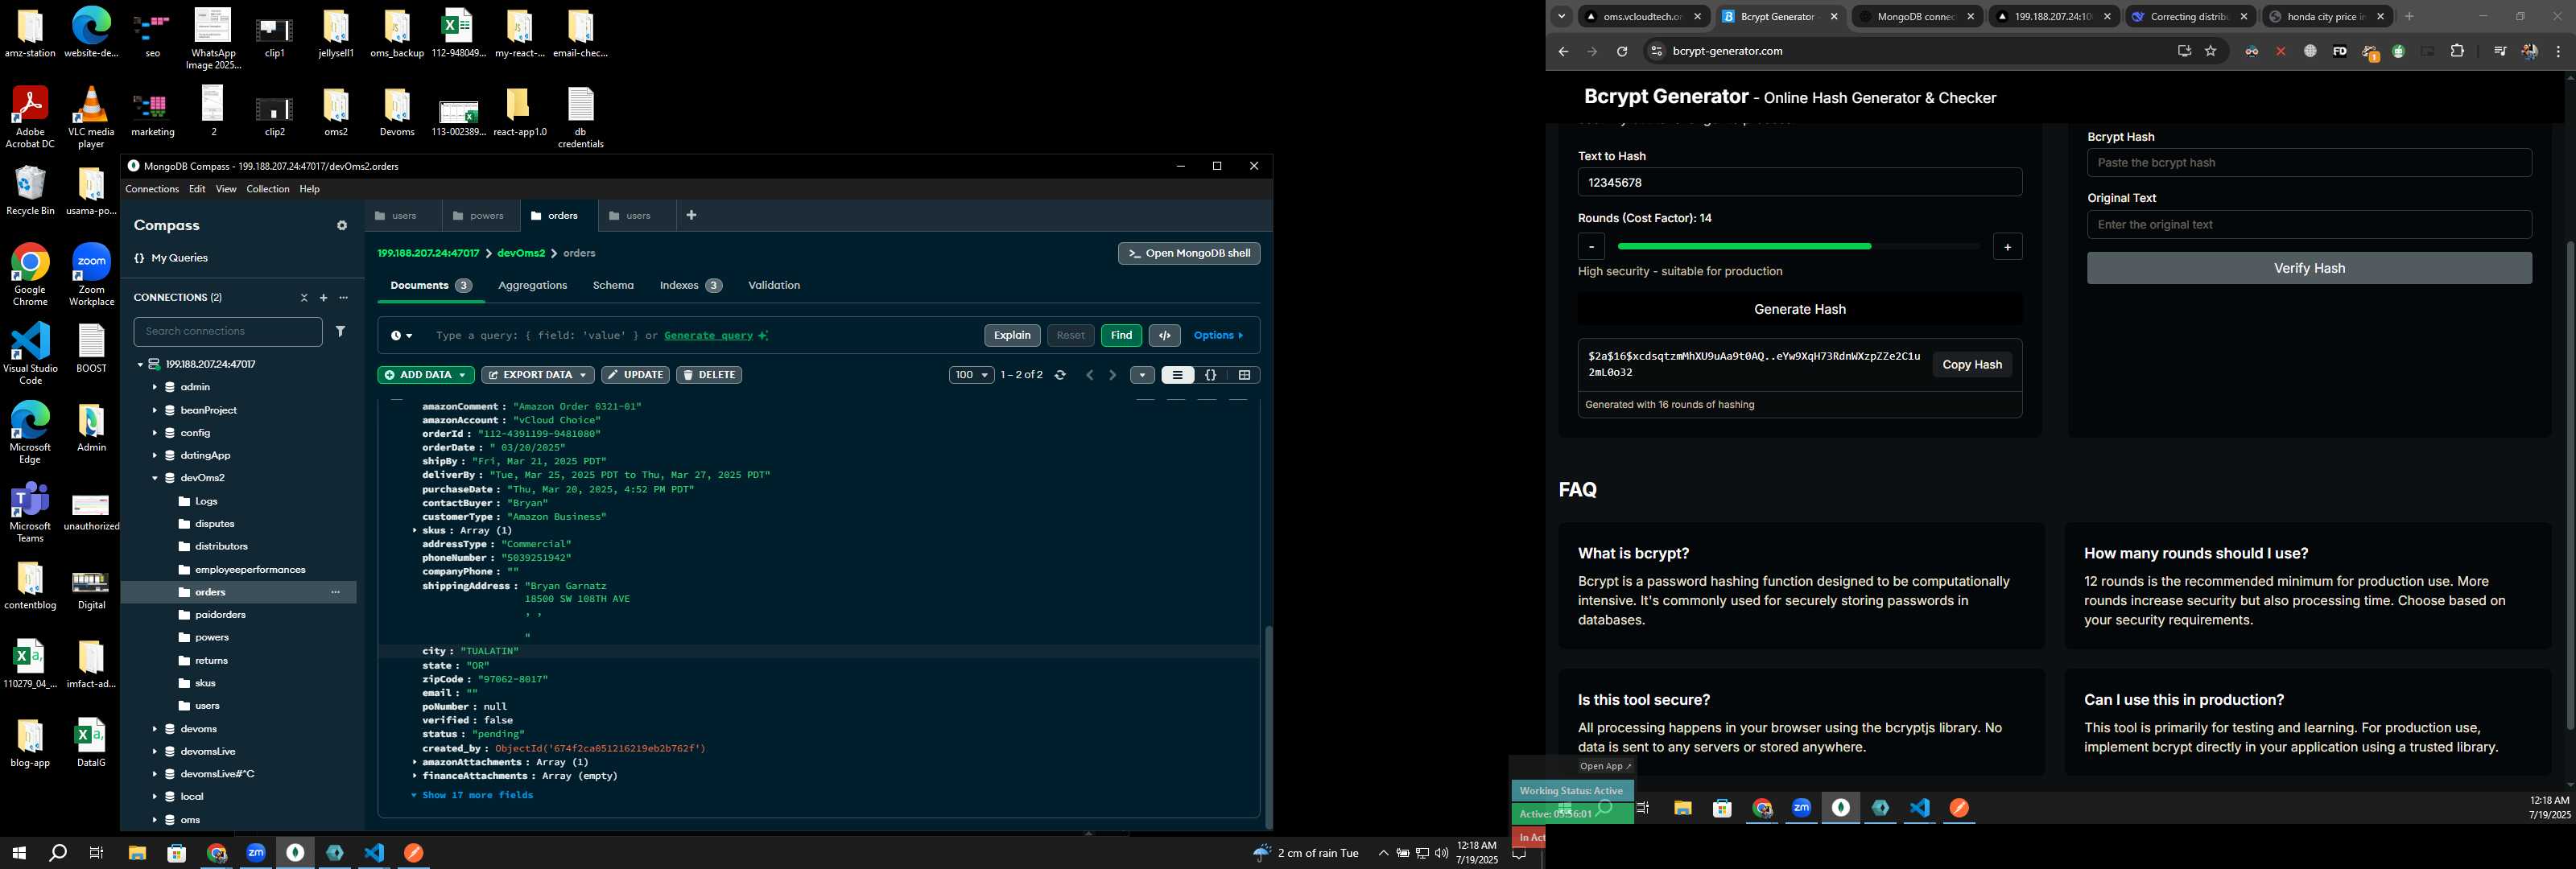Open Chrome extensions puzzle icon

point(2457,52)
